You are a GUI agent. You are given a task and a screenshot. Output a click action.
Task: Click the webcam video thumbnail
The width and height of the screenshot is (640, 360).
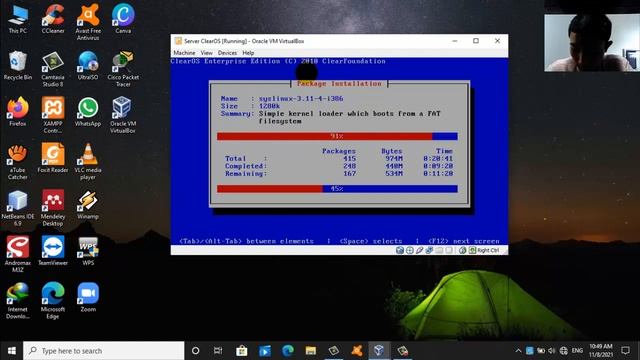(x=592, y=43)
